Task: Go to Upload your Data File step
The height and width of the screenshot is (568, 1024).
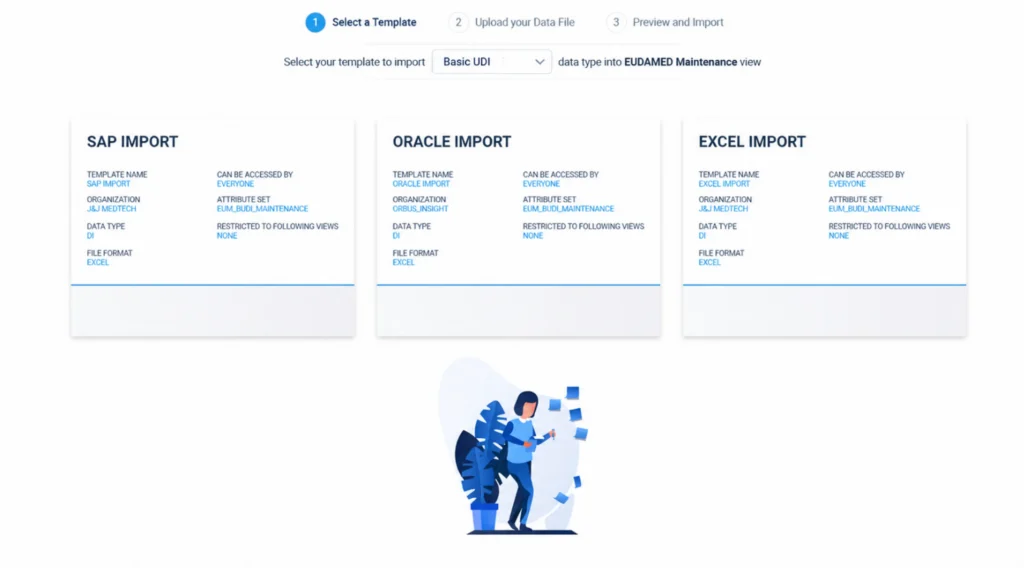Action: [x=524, y=22]
